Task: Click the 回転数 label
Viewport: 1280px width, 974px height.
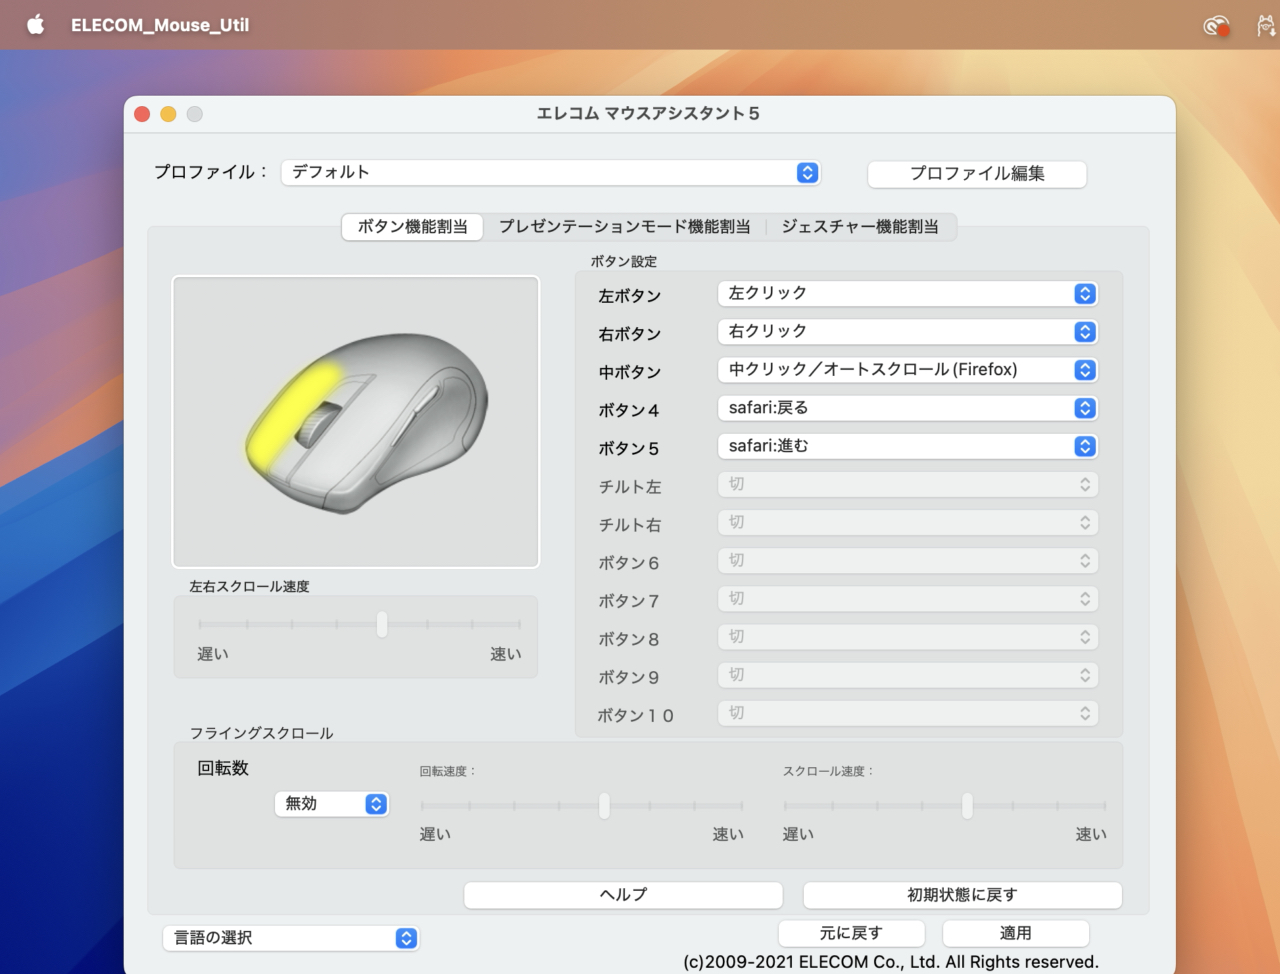Action: click(223, 768)
